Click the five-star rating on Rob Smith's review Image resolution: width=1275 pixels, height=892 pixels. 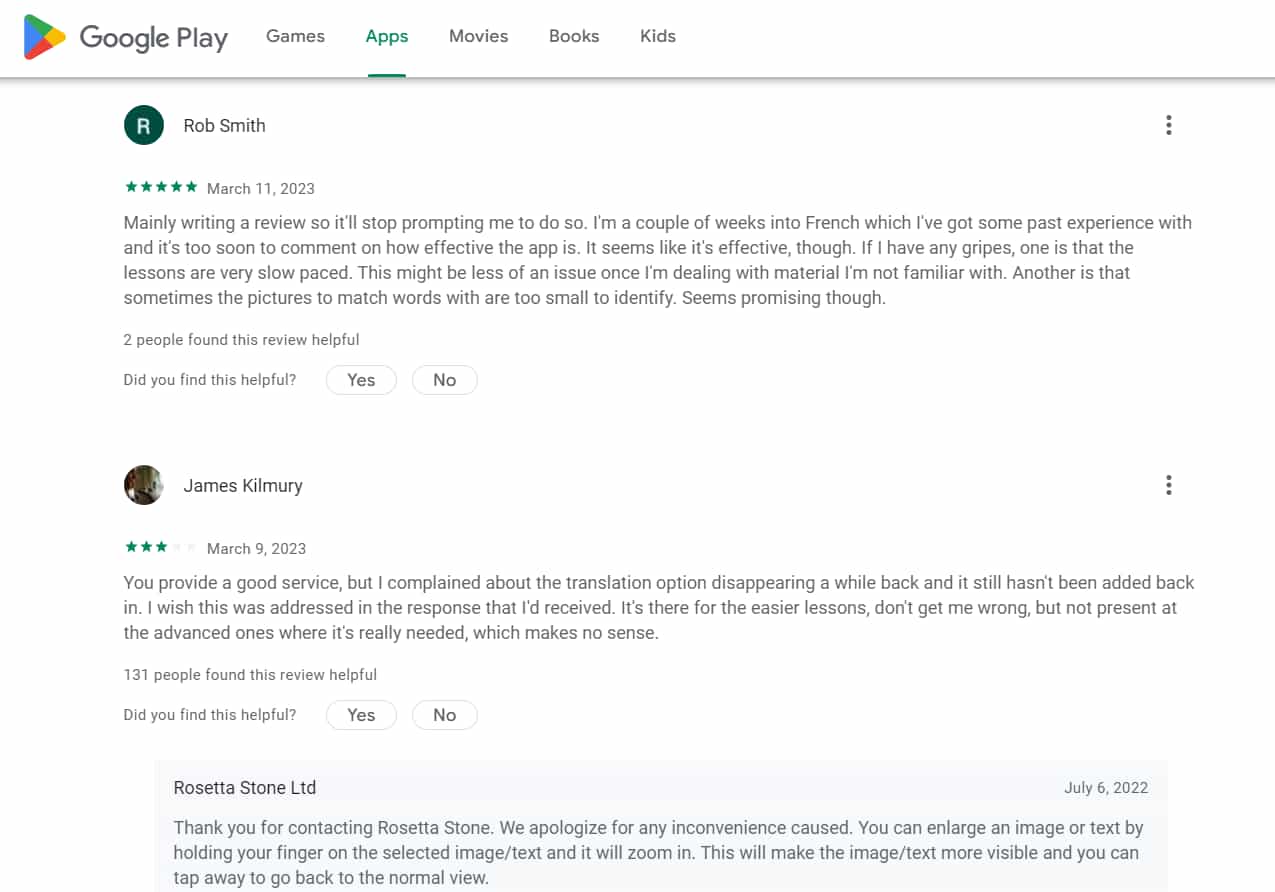161,187
